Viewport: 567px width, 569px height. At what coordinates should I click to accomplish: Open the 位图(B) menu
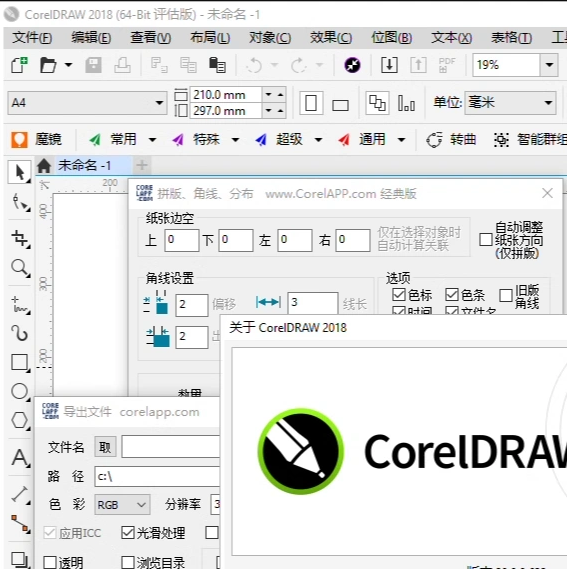(391, 38)
